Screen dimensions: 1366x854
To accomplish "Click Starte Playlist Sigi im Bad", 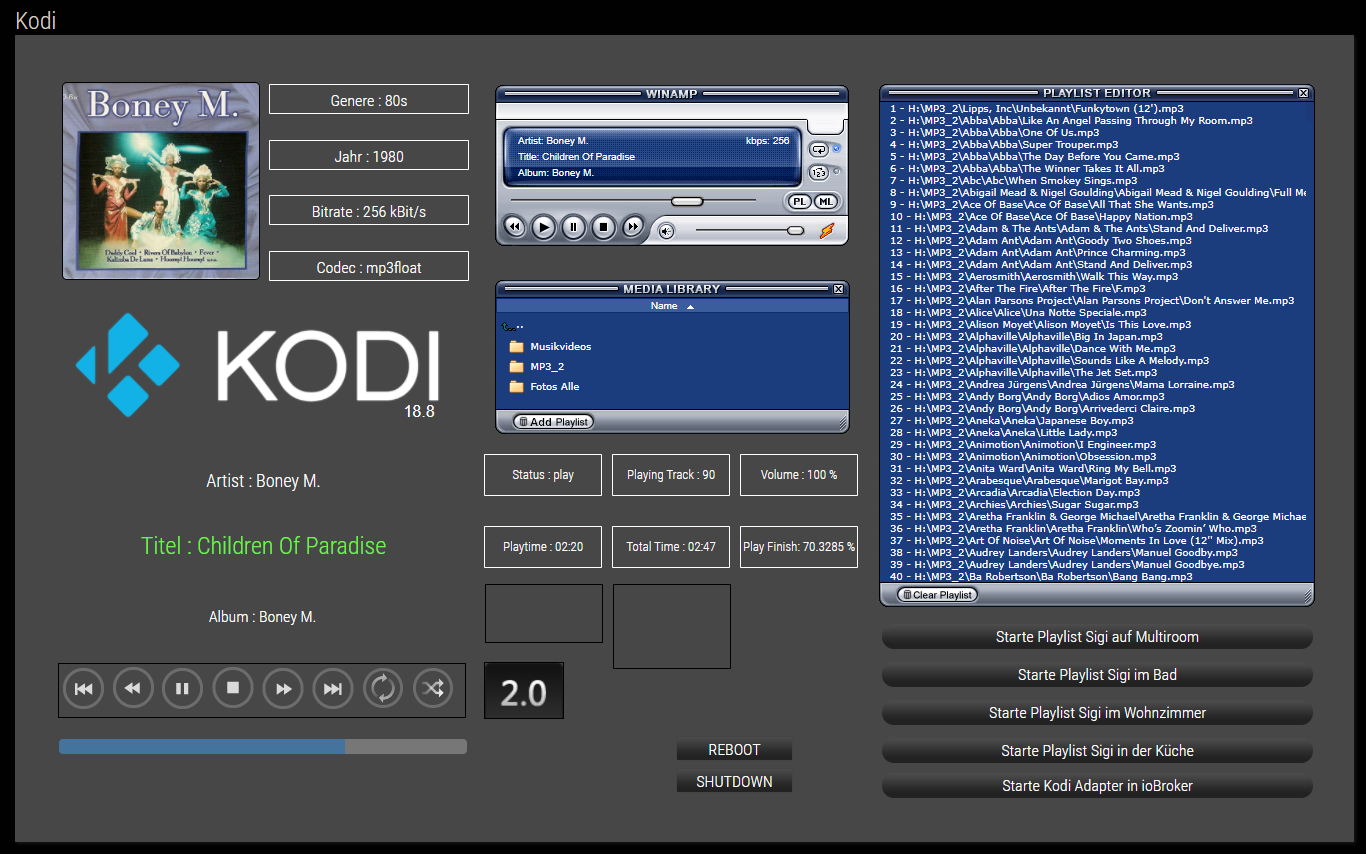I will point(1097,675).
